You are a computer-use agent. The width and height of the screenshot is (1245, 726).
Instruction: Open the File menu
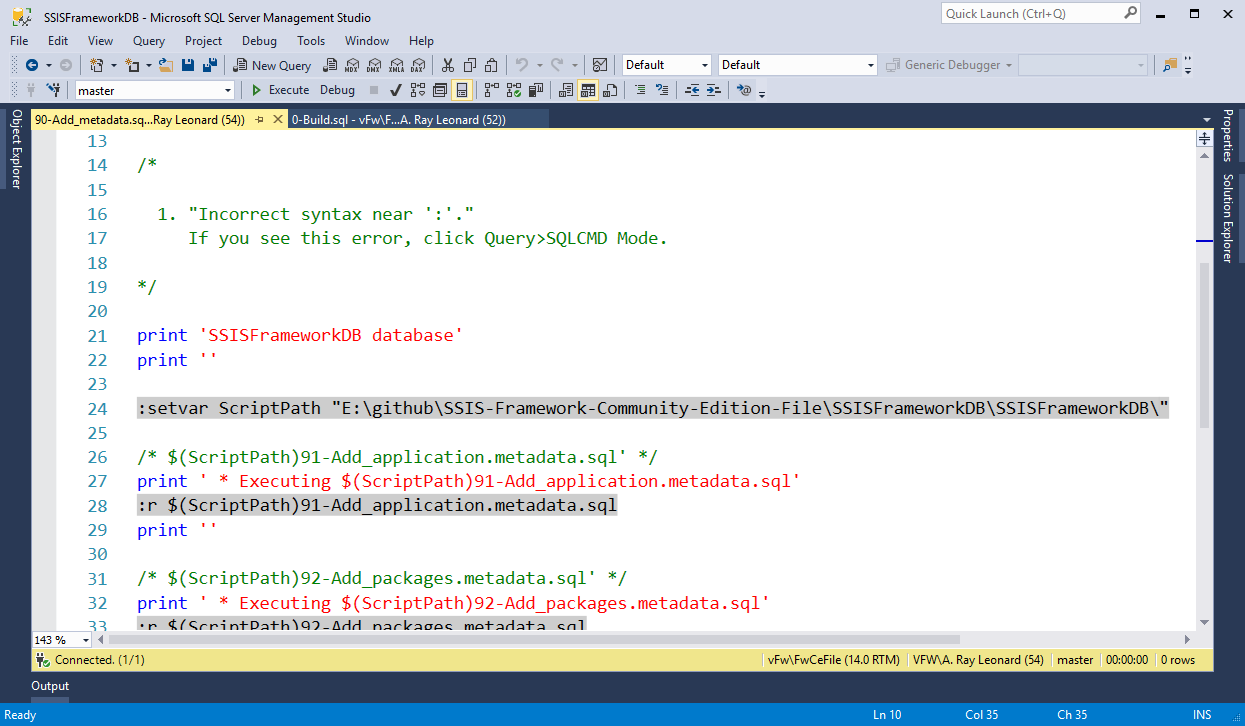(19, 41)
